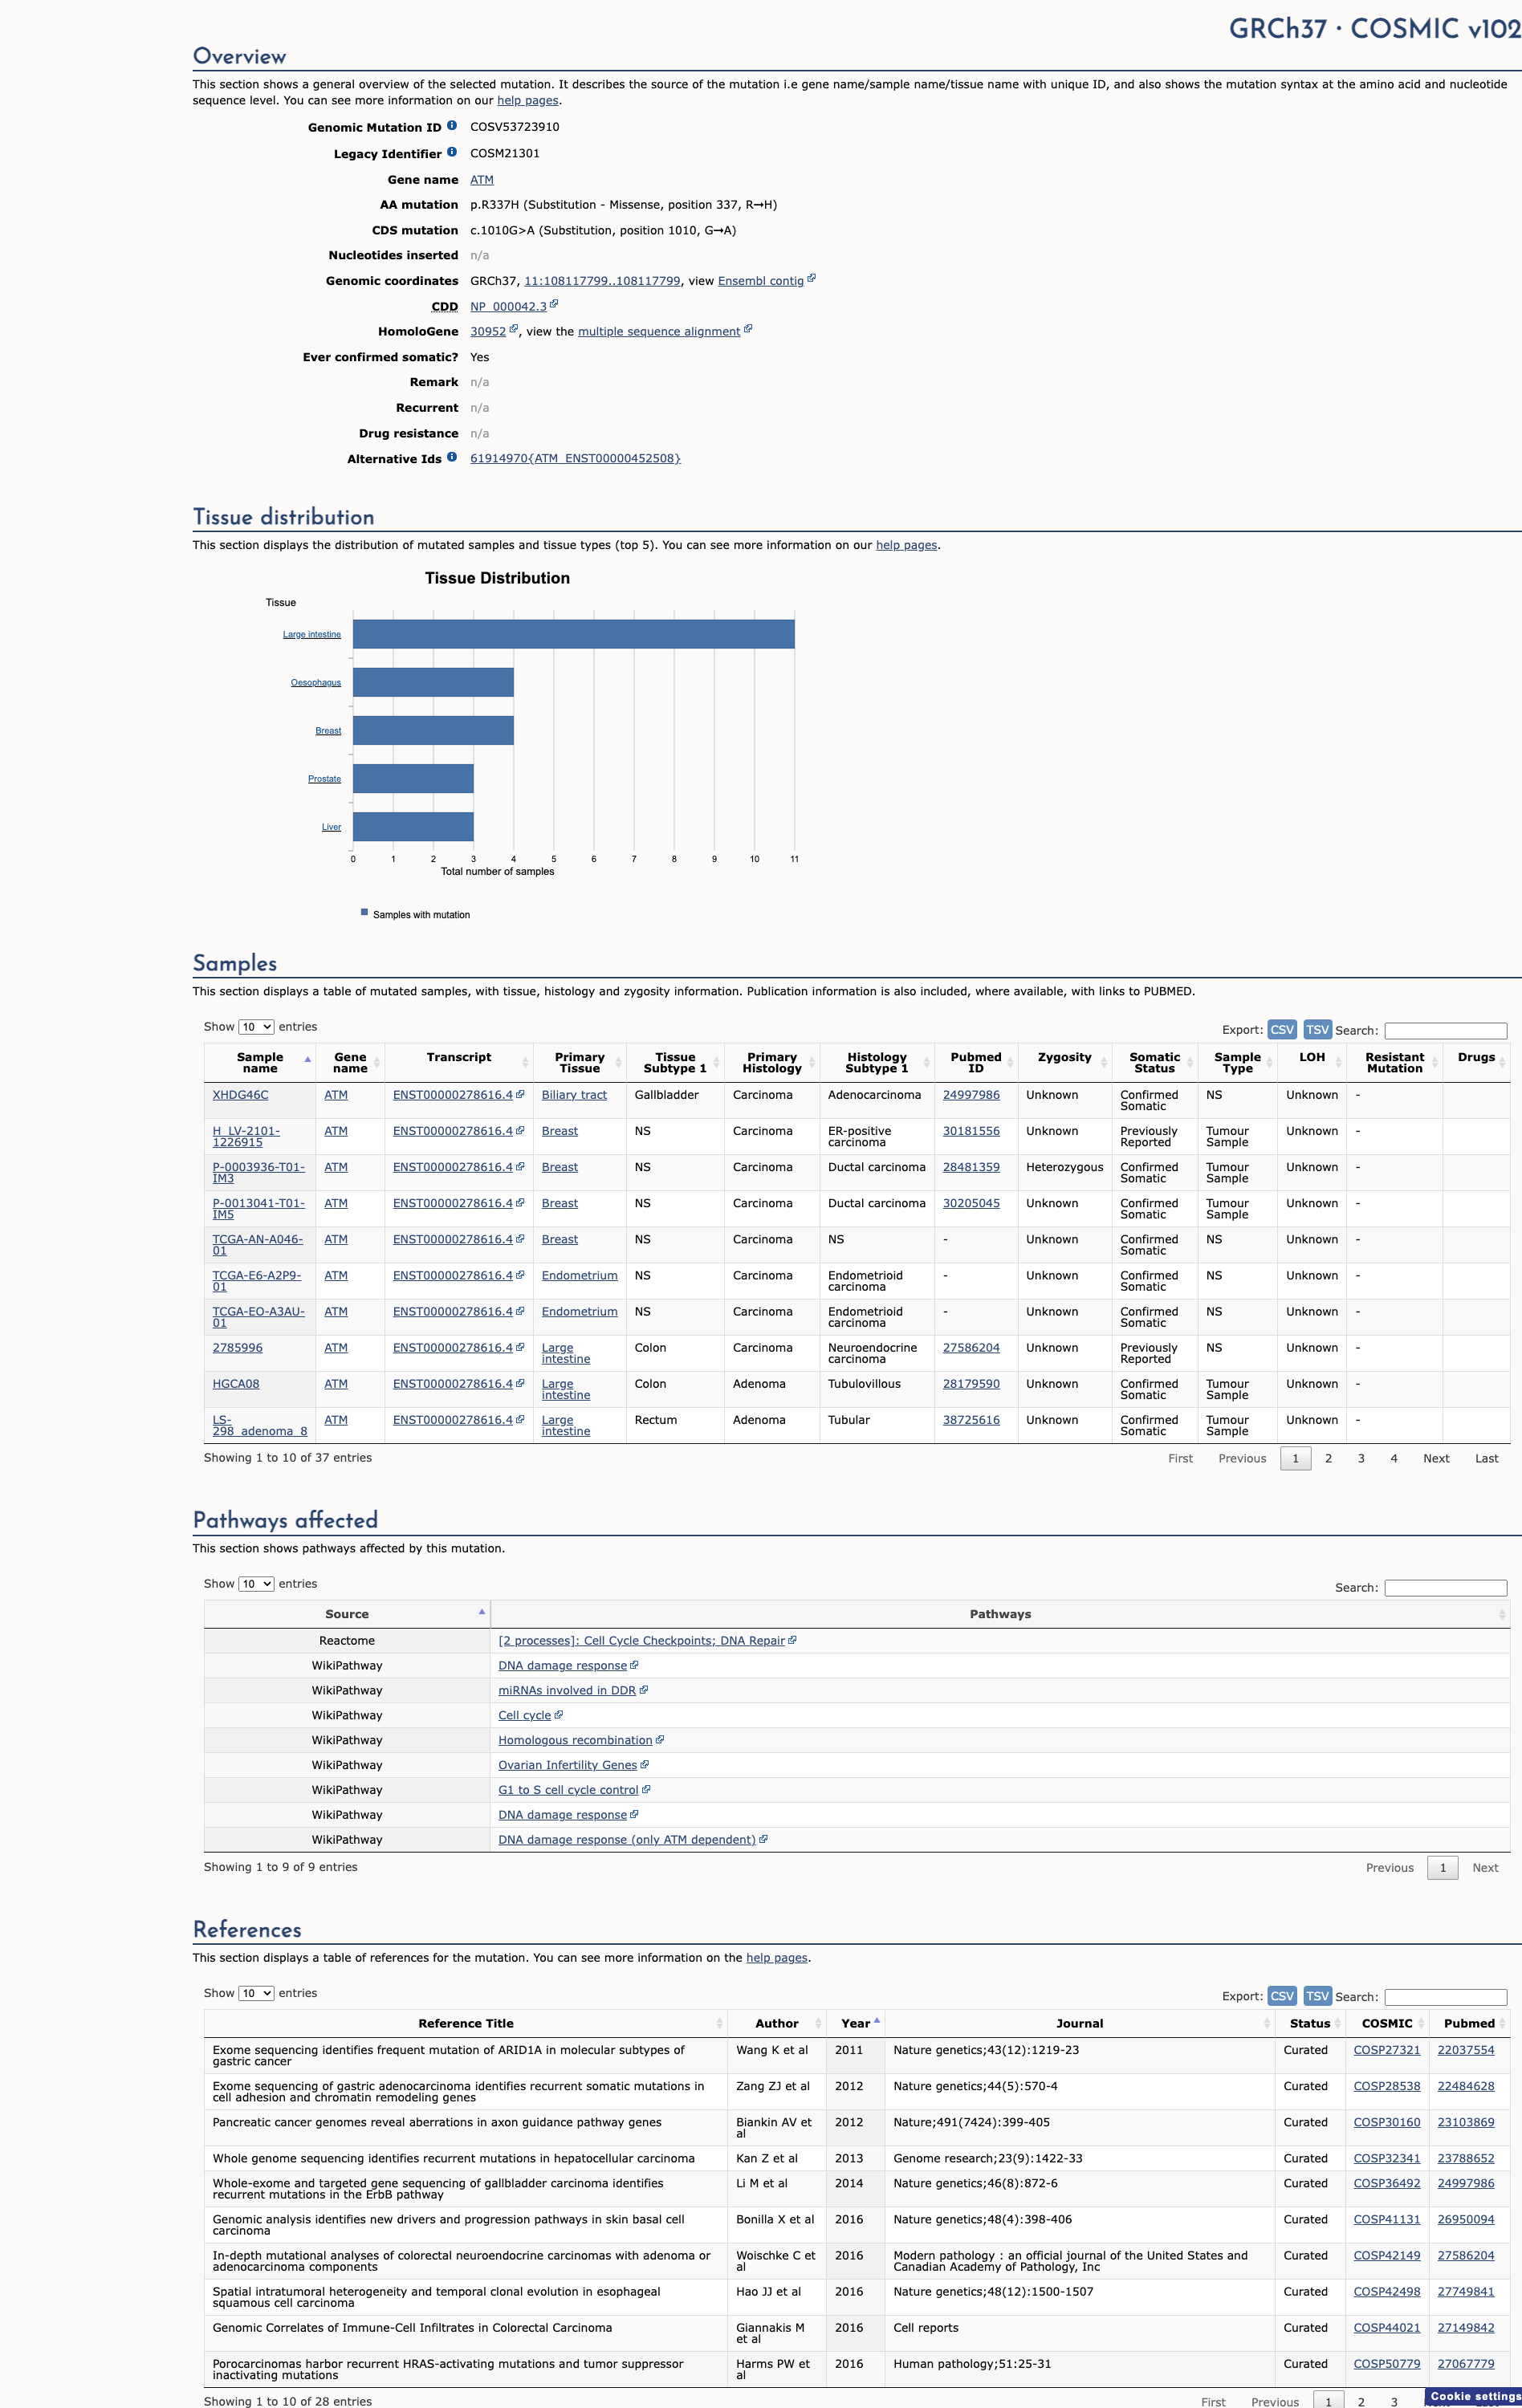
Task: Open COSMIC paper COSP27321 link
Action: (x=1386, y=2051)
